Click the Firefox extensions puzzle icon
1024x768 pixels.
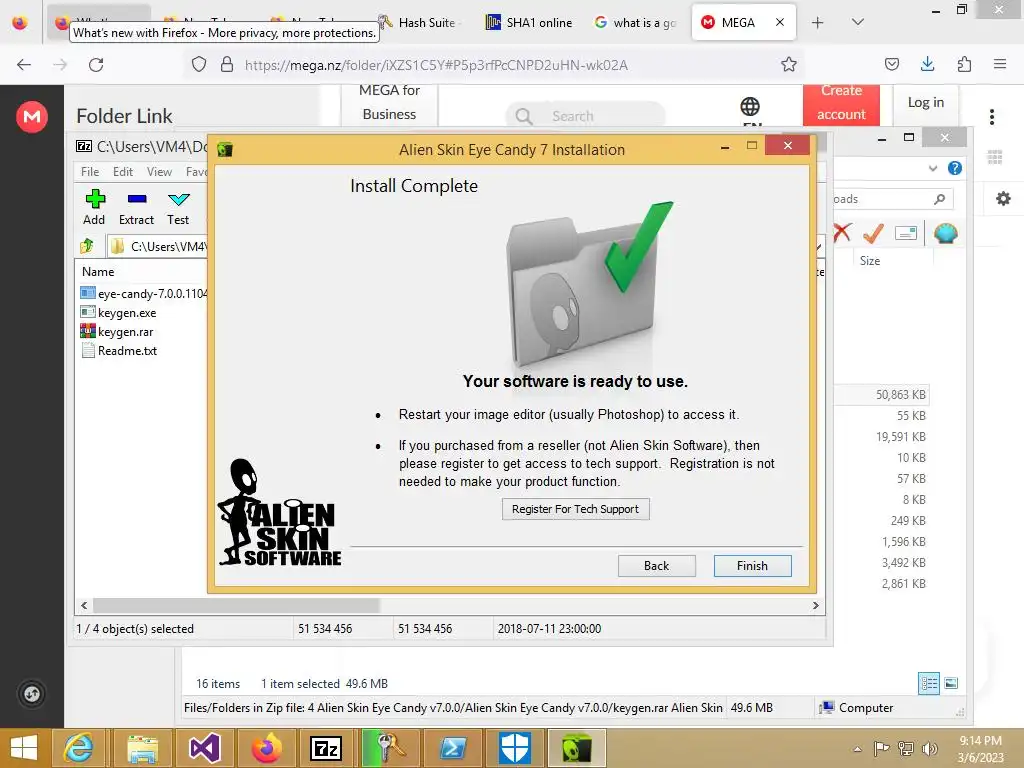point(964,65)
